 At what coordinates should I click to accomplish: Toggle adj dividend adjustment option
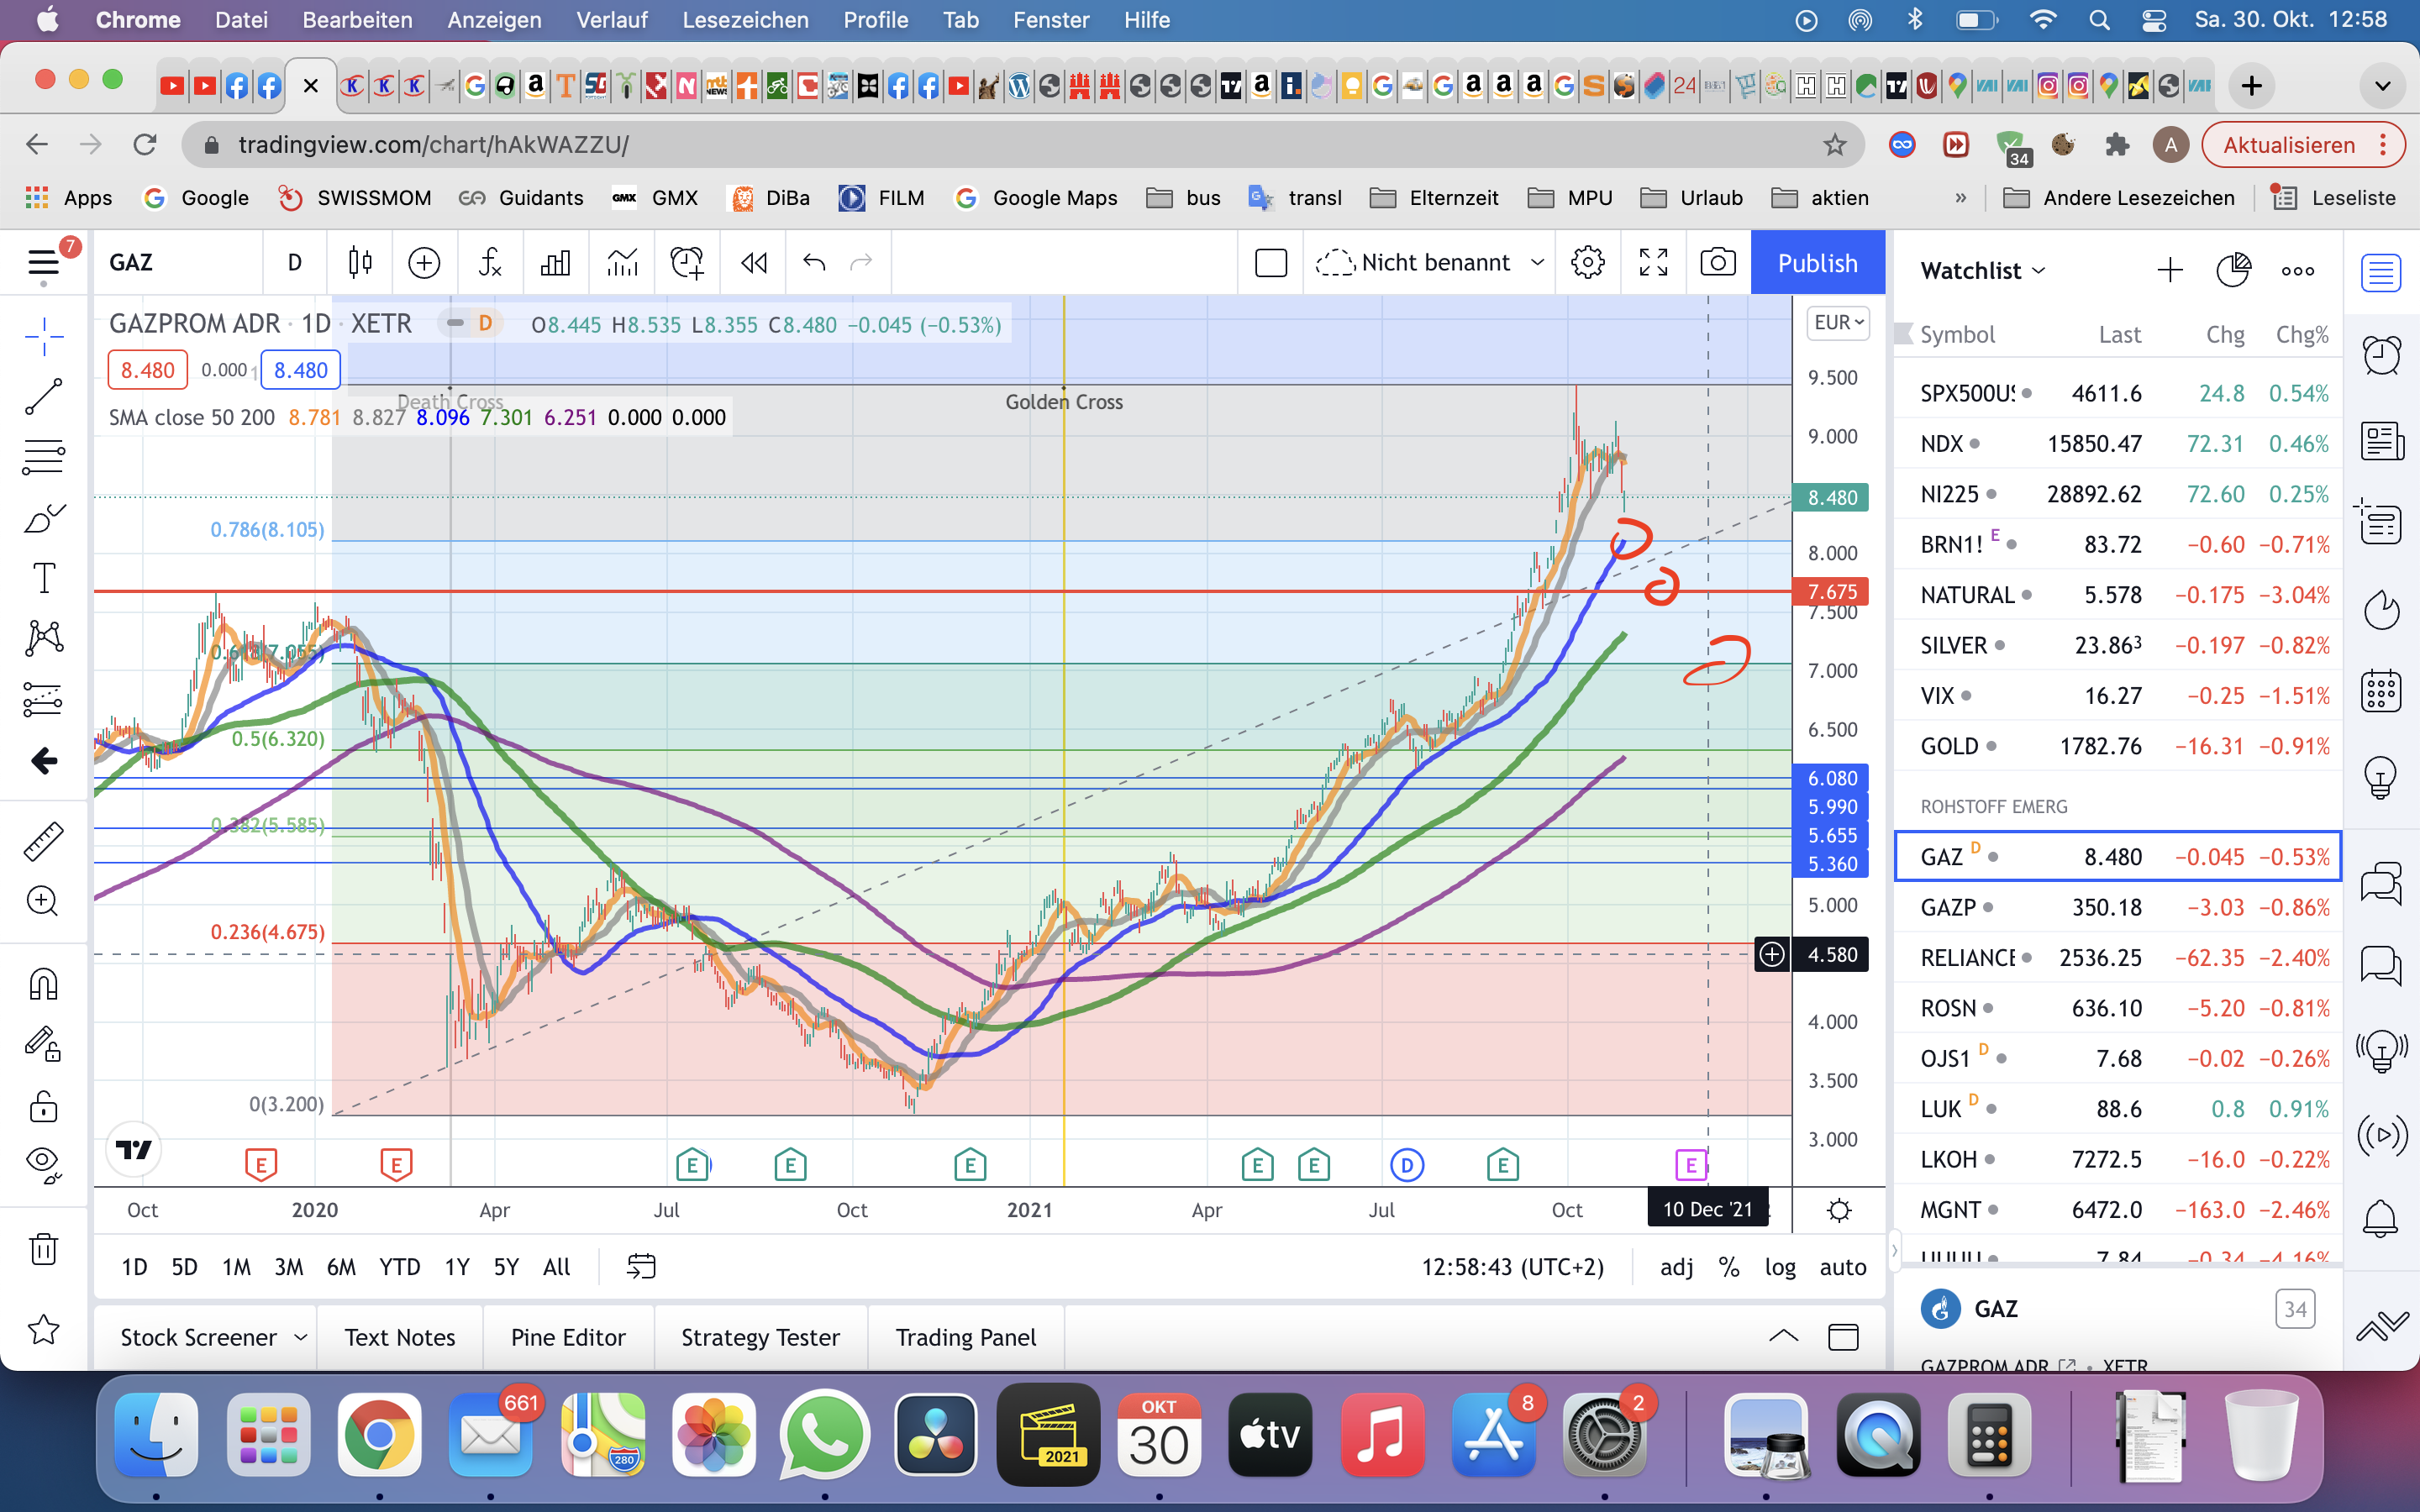click(x=1676, y=1267)
